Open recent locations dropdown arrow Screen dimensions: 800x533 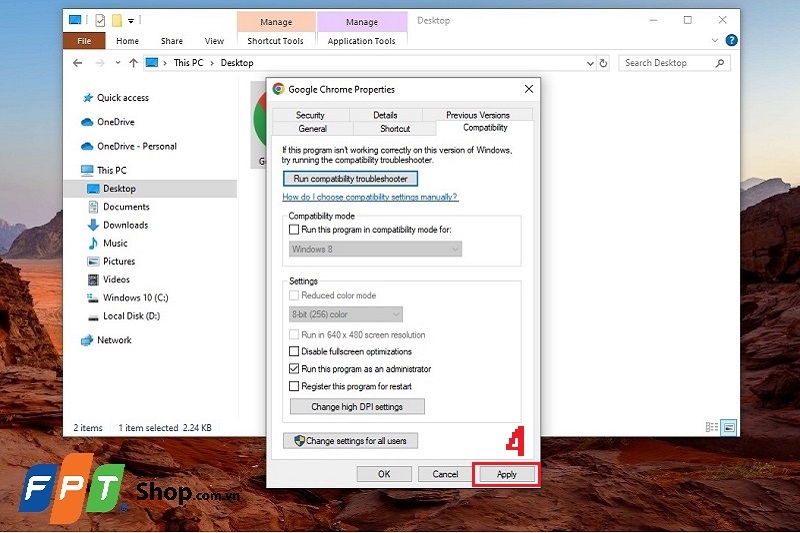(118, 63)
